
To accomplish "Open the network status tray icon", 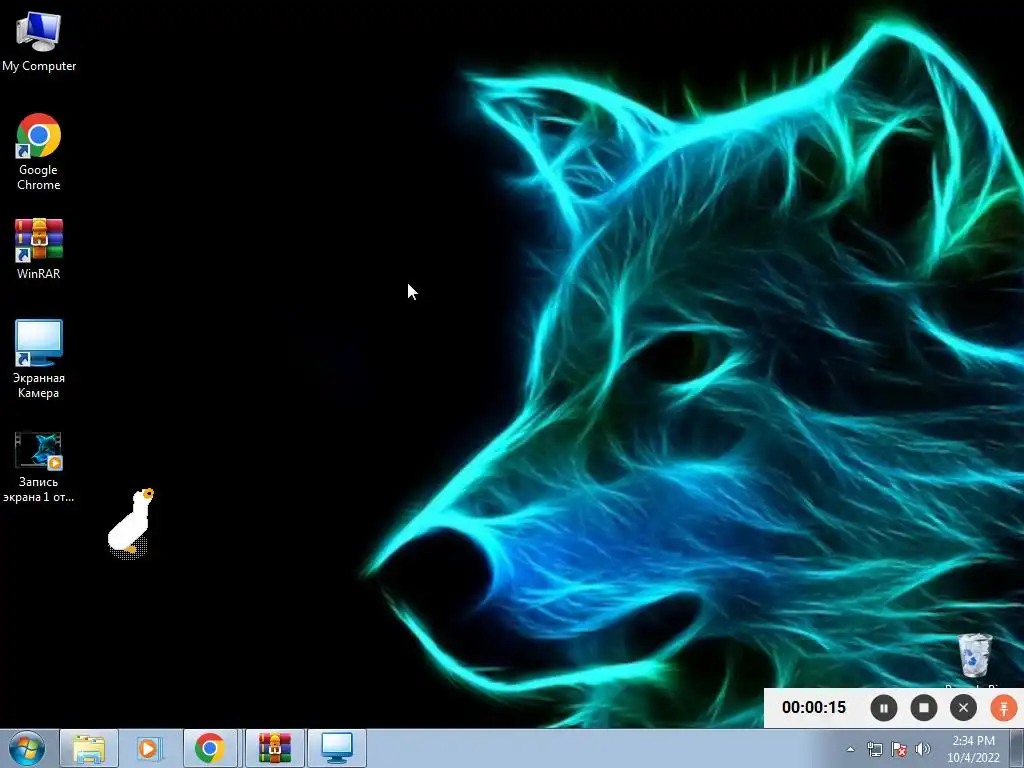I will (x=874, y=749).
